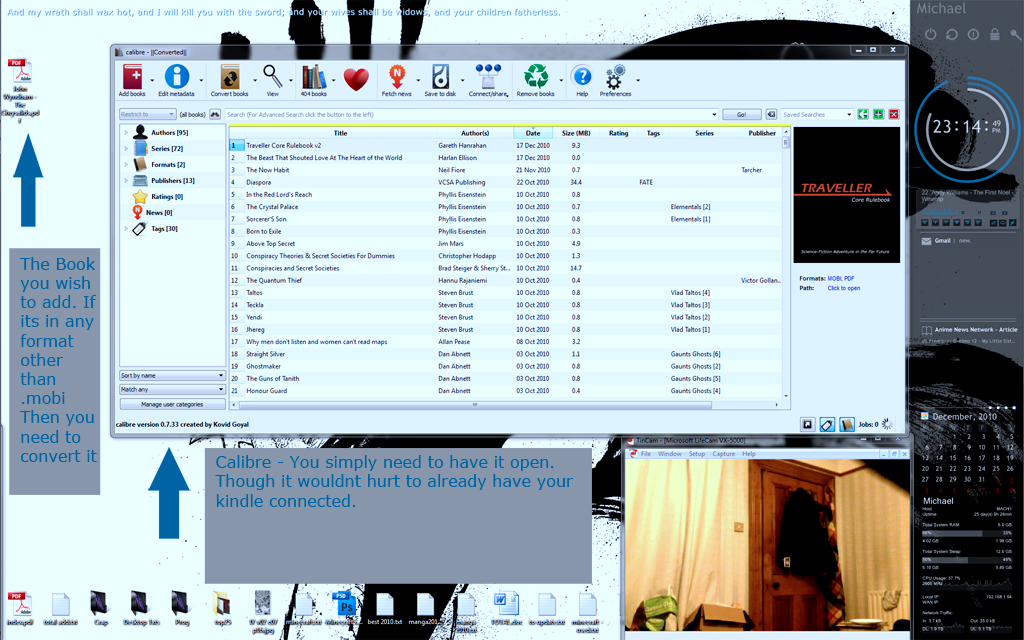Open advanced search with the binoculars button
Screen dimensions: 1024x640
[x=215, y=114]
